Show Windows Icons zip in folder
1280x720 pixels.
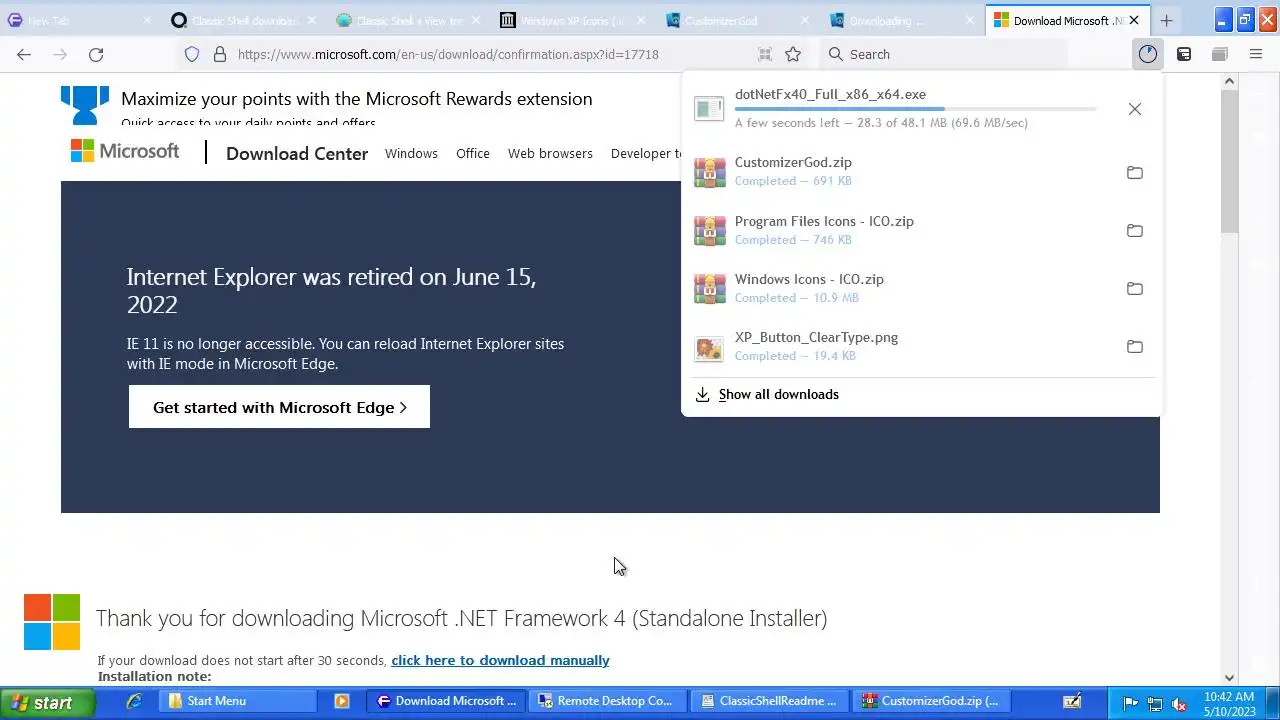1134,288
